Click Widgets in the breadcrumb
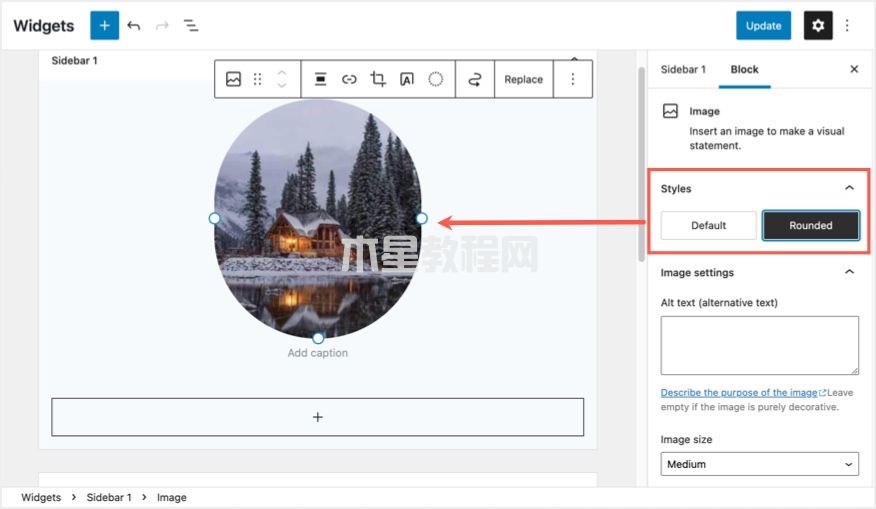Screen dimensions: 876x509 tap(41, 497)
